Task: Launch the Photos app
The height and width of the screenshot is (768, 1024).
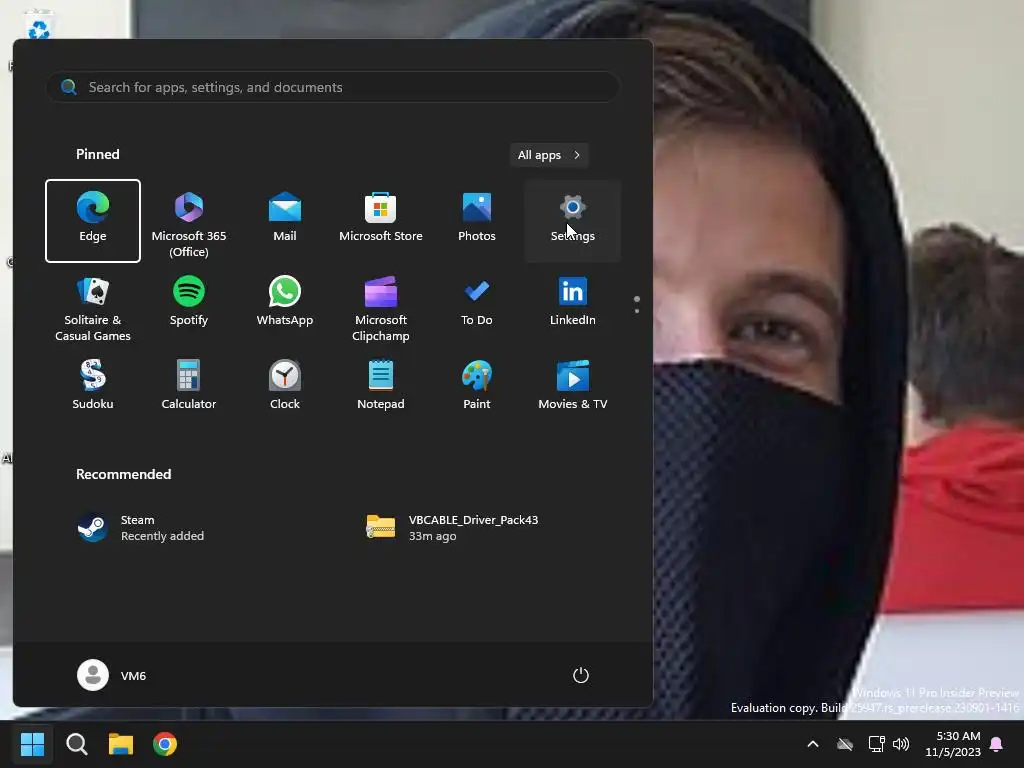Action: (x=477, y=221)
